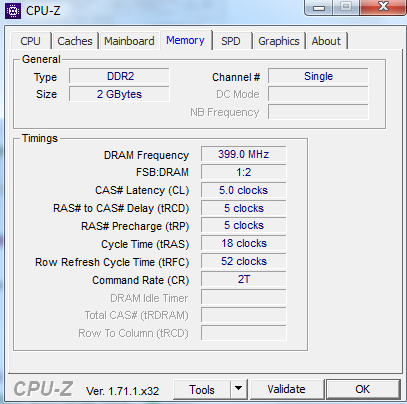This screenshot has width=407, height=404.
Task: Select the Memory tab
Action: 185,40
